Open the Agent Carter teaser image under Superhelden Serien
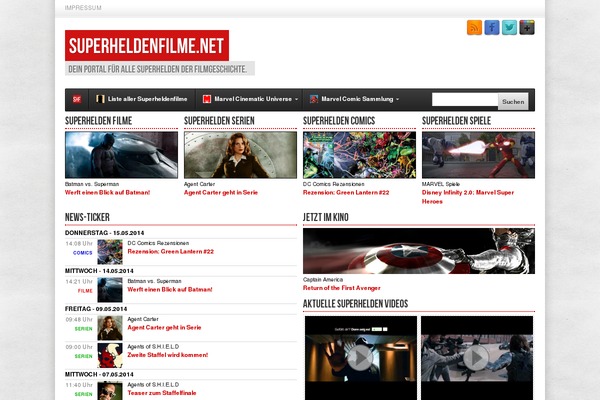 240,155
